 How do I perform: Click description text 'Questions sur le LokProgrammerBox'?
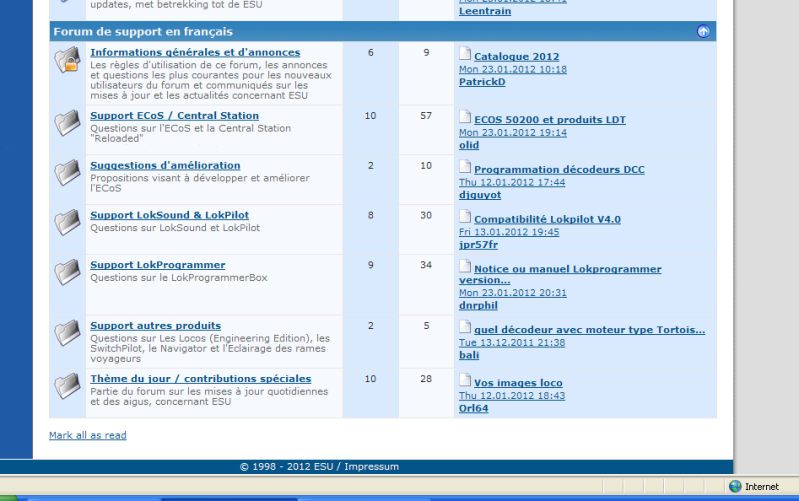(x=179, y=278)
